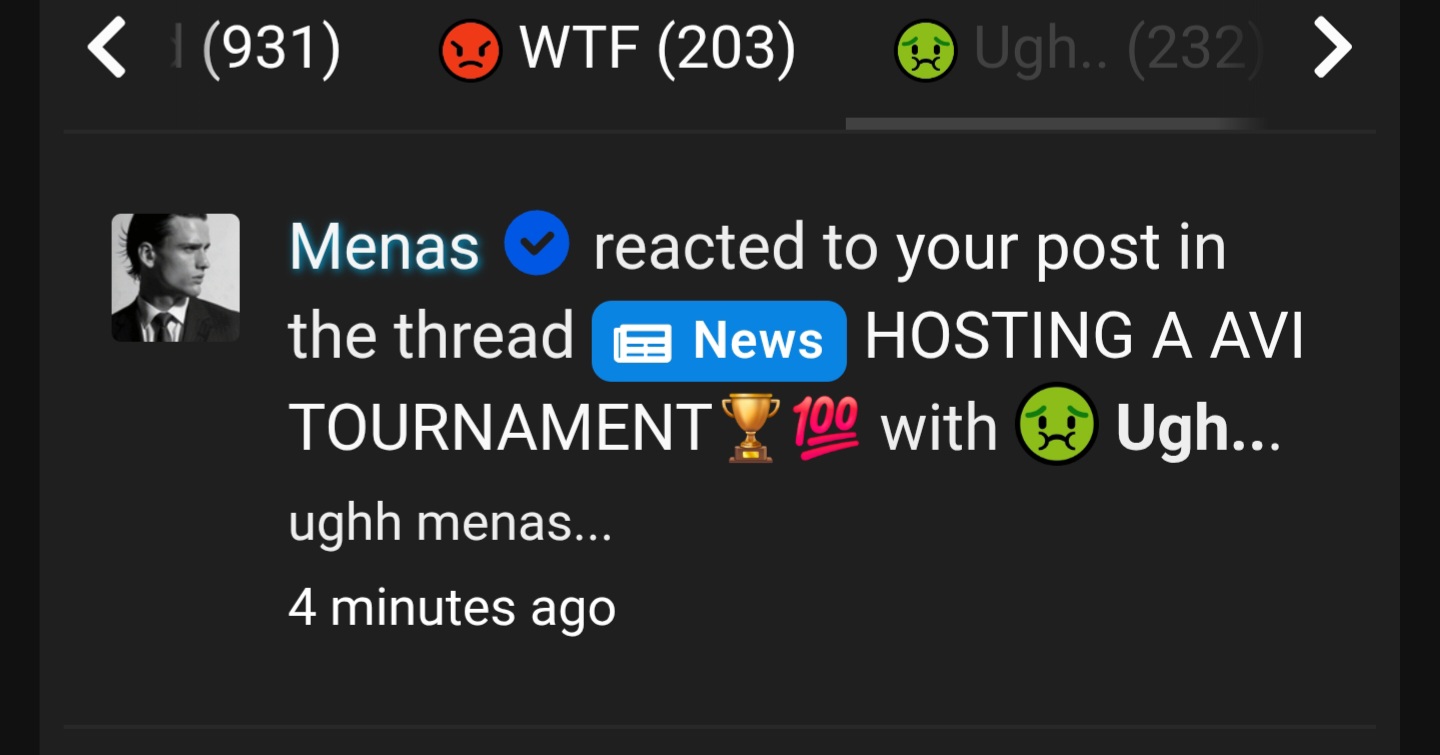Viewport: 1440px width, 755px height.
Task: Click the '4 minutes ago' timestamp
Action: [452, 607]
